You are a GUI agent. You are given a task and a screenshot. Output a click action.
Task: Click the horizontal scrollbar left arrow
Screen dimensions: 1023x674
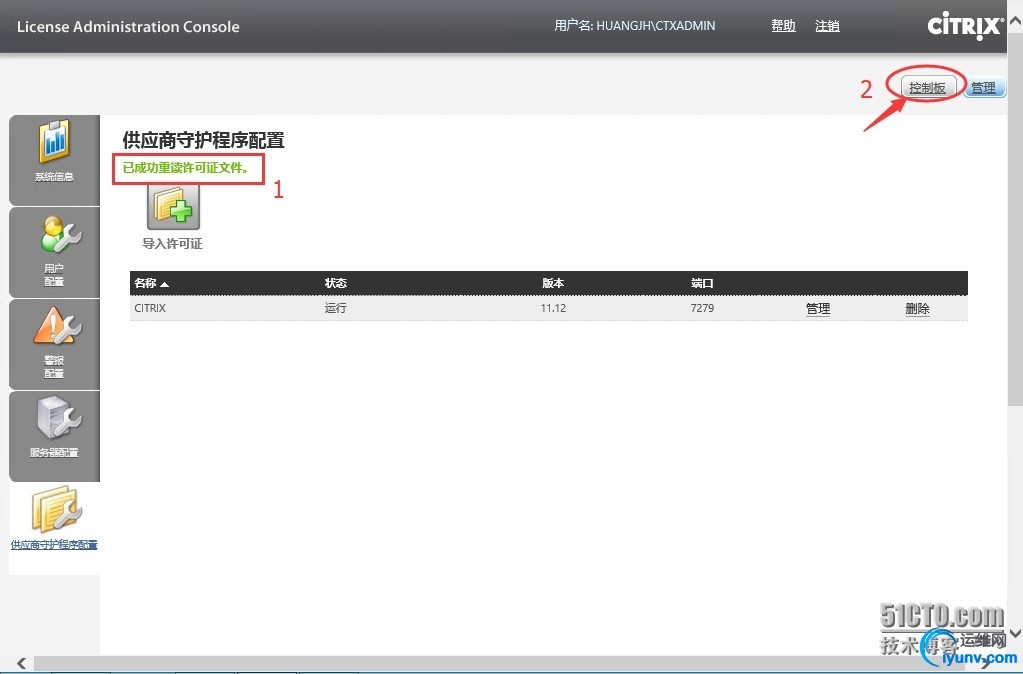pyautogui.click(x=22, y=664)
